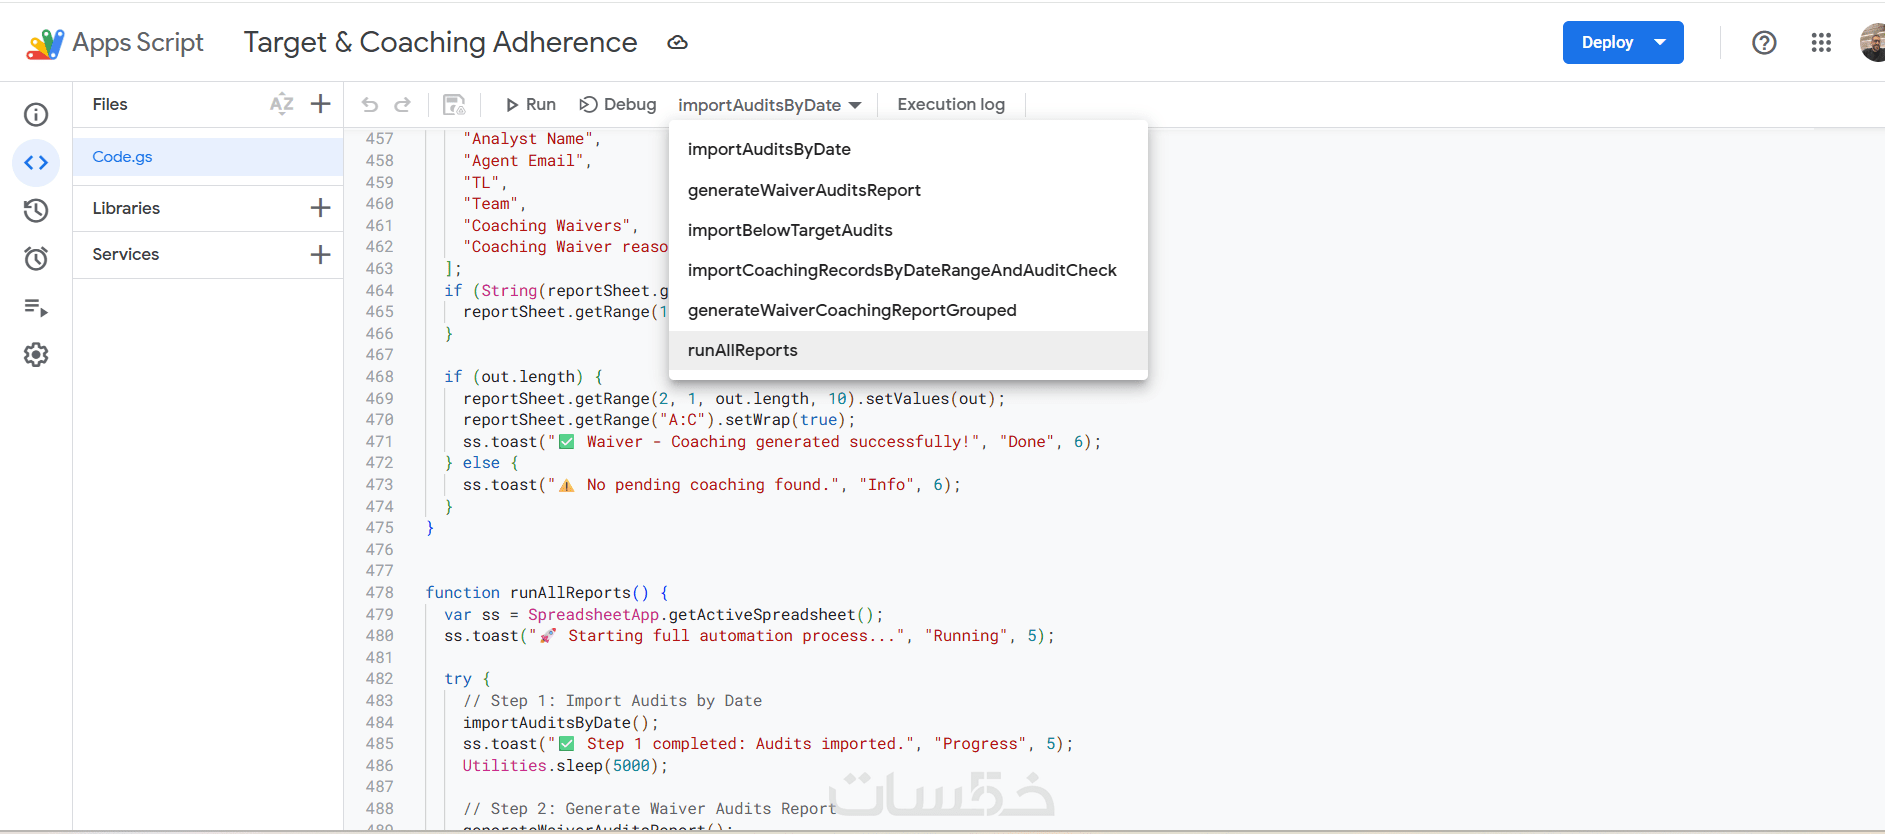Add a new file with plus icon
The height and width of the screenshot is (834, 1885).
tap(320, 104)
